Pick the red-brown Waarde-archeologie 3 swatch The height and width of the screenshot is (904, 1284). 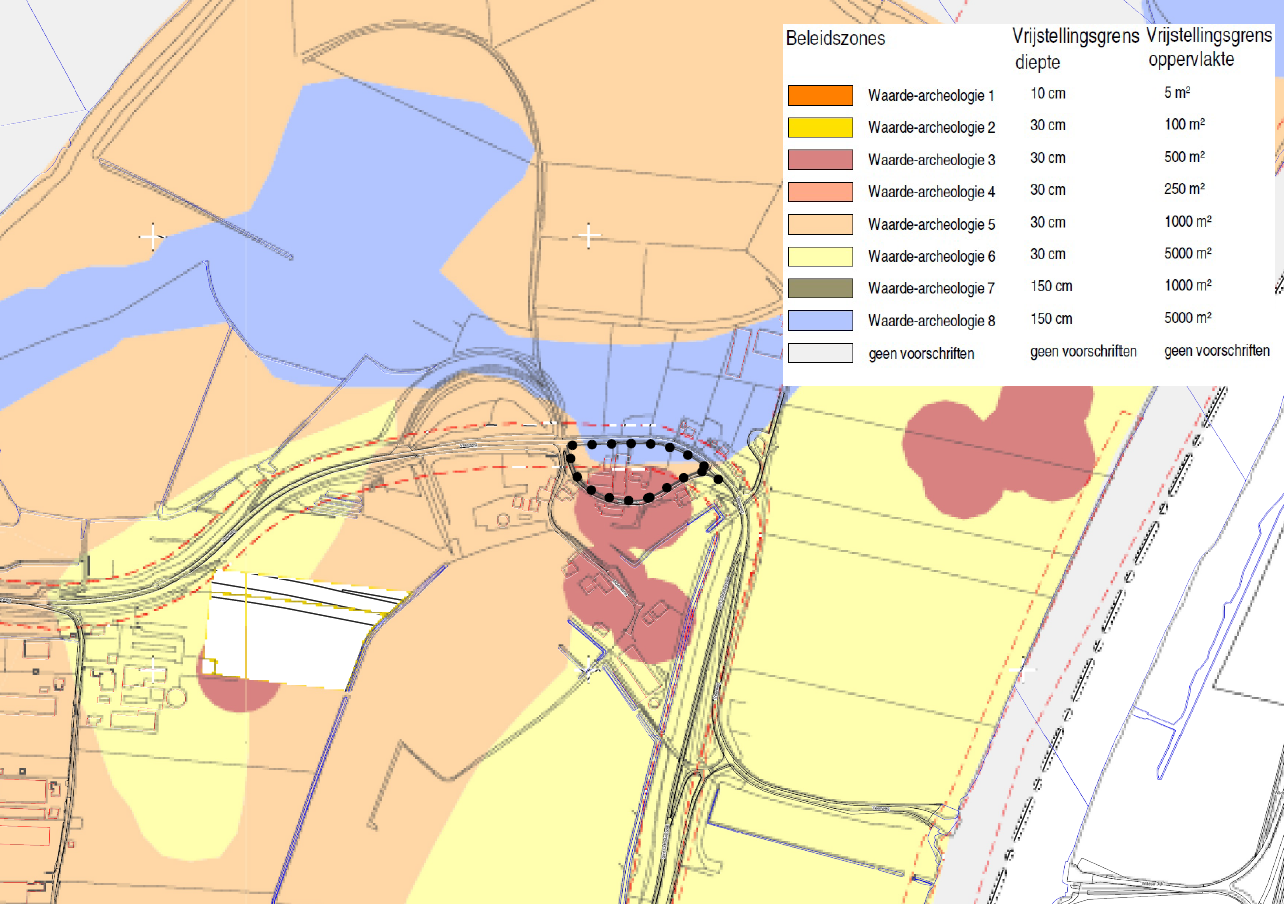point(820,159)
